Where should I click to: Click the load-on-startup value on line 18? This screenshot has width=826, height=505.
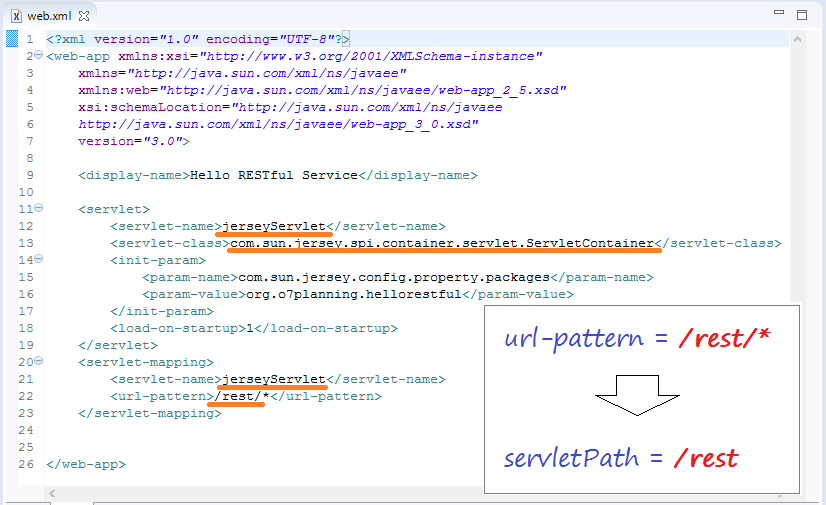click(250, 329)
